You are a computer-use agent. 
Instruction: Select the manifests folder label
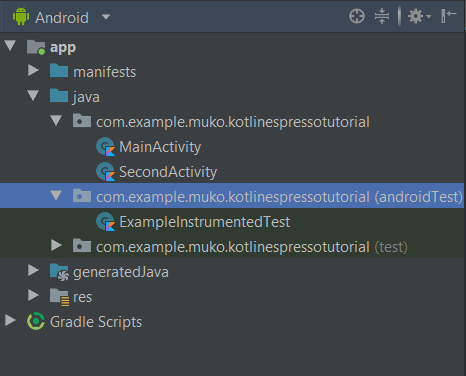[x=104, y=72]
